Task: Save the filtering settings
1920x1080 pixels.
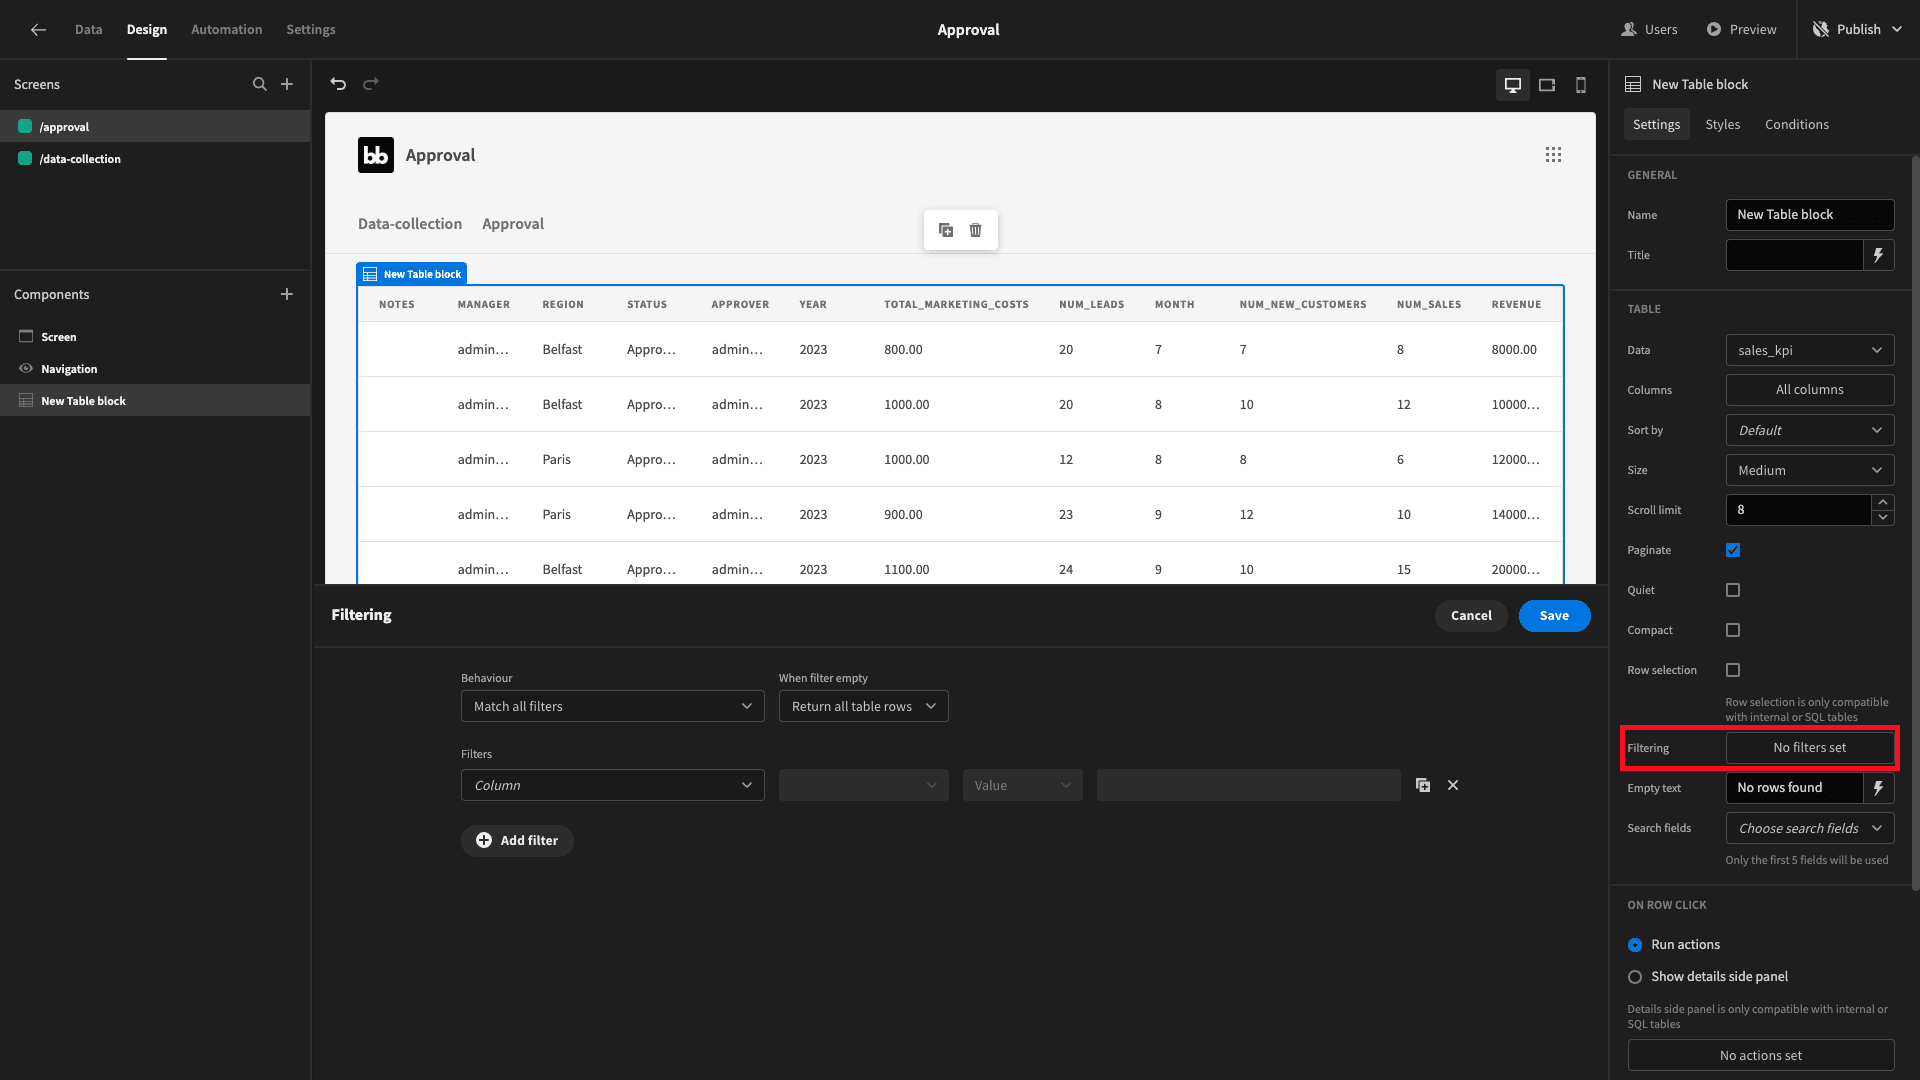Action: (x=1554, y=616)
